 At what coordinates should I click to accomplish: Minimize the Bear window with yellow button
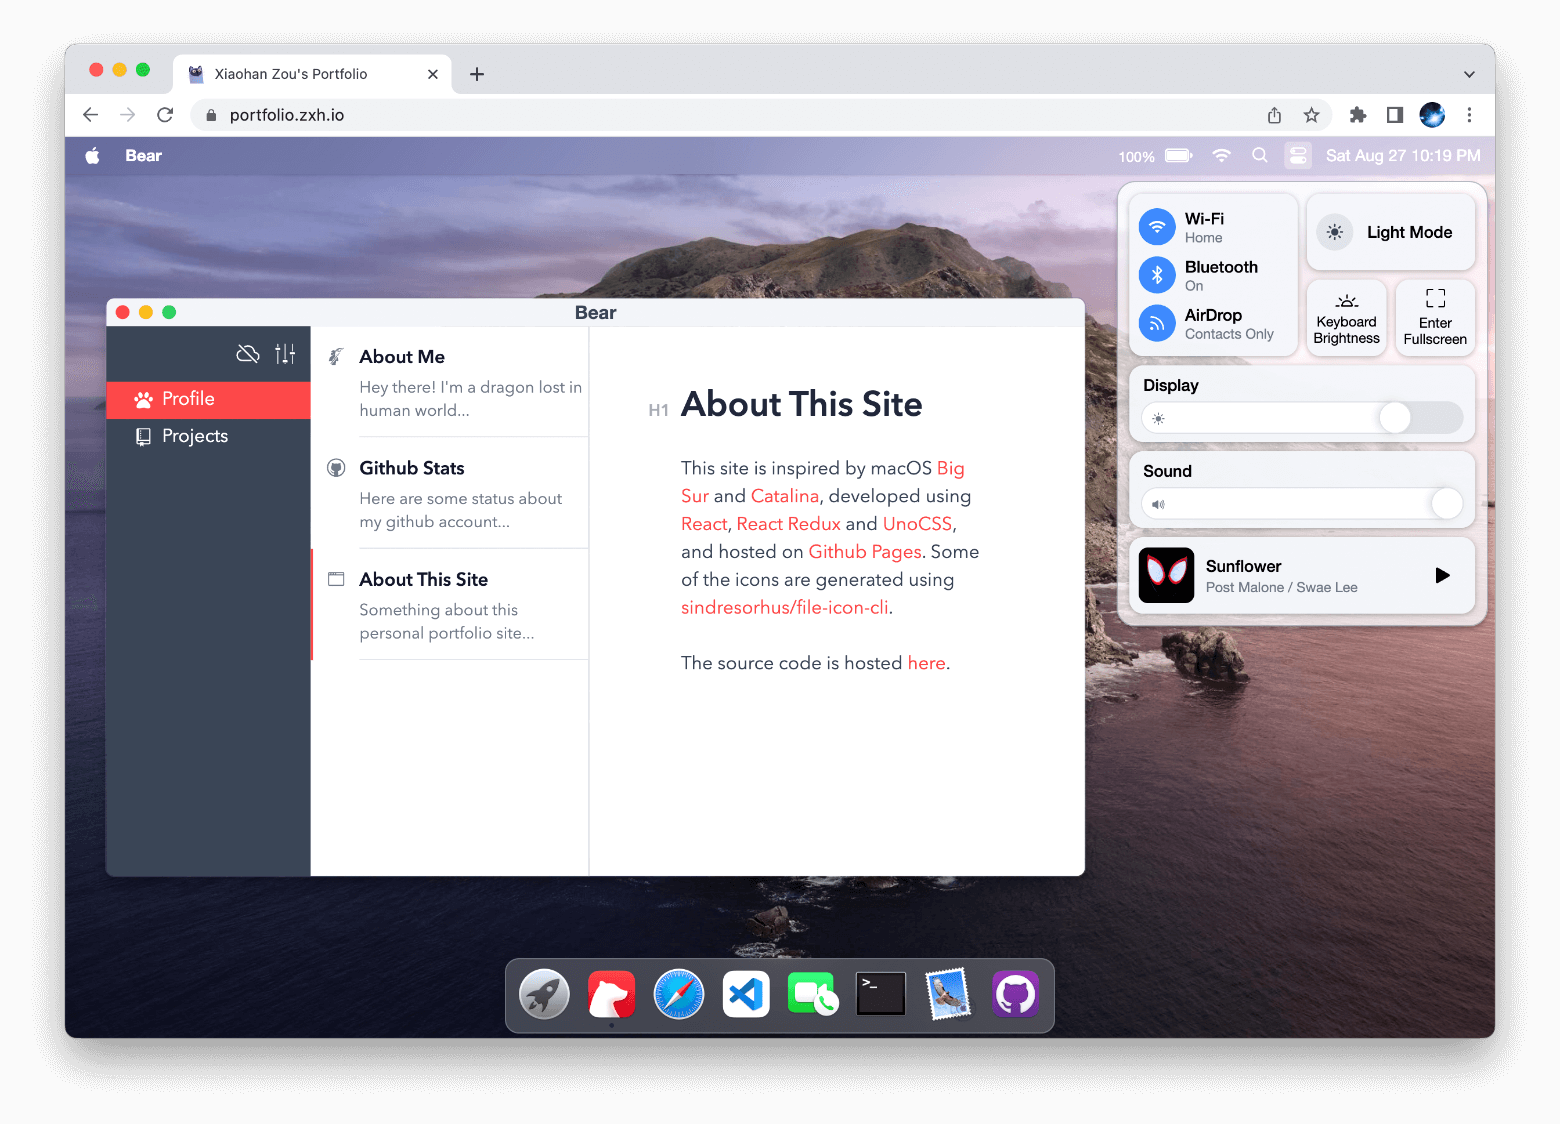146,313
